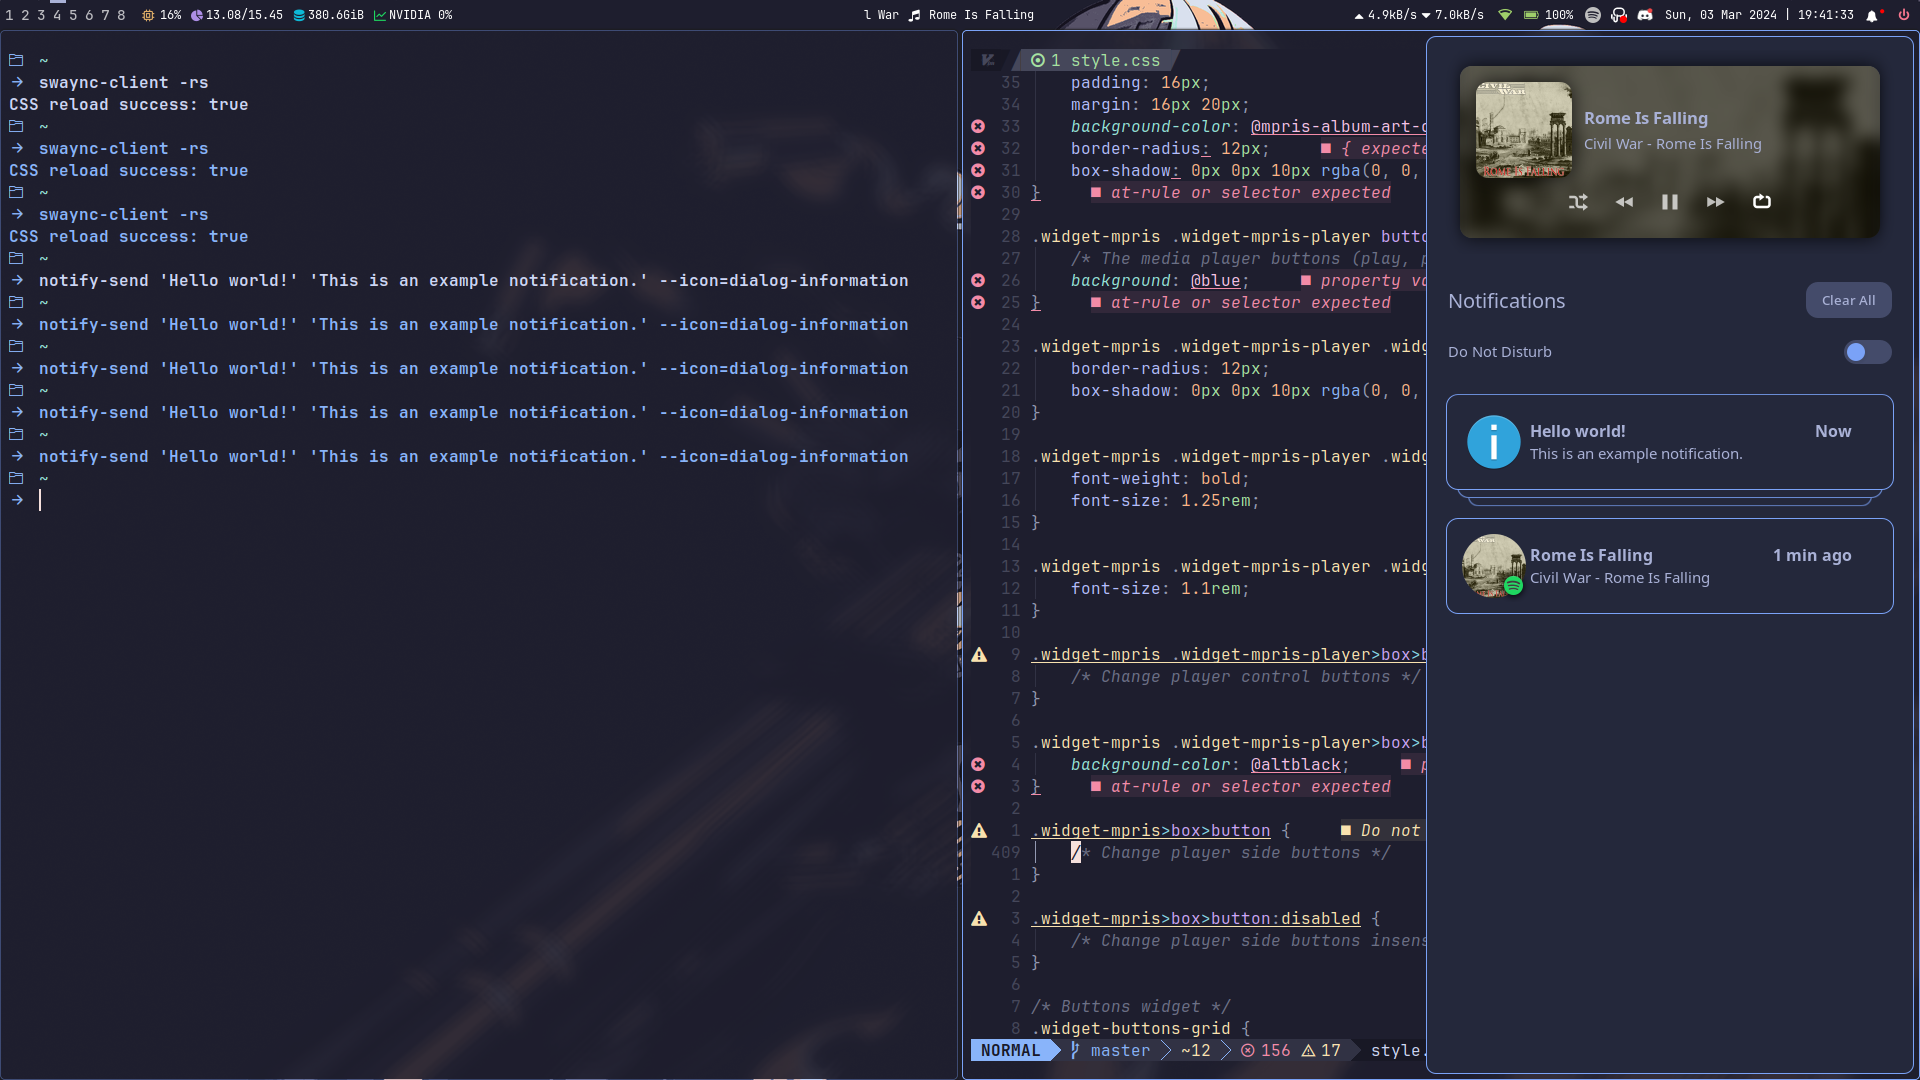Click the disk icon showing 380.6GiB
The height and width of the screenshot is (1080, 1920).
click(299, 15)
